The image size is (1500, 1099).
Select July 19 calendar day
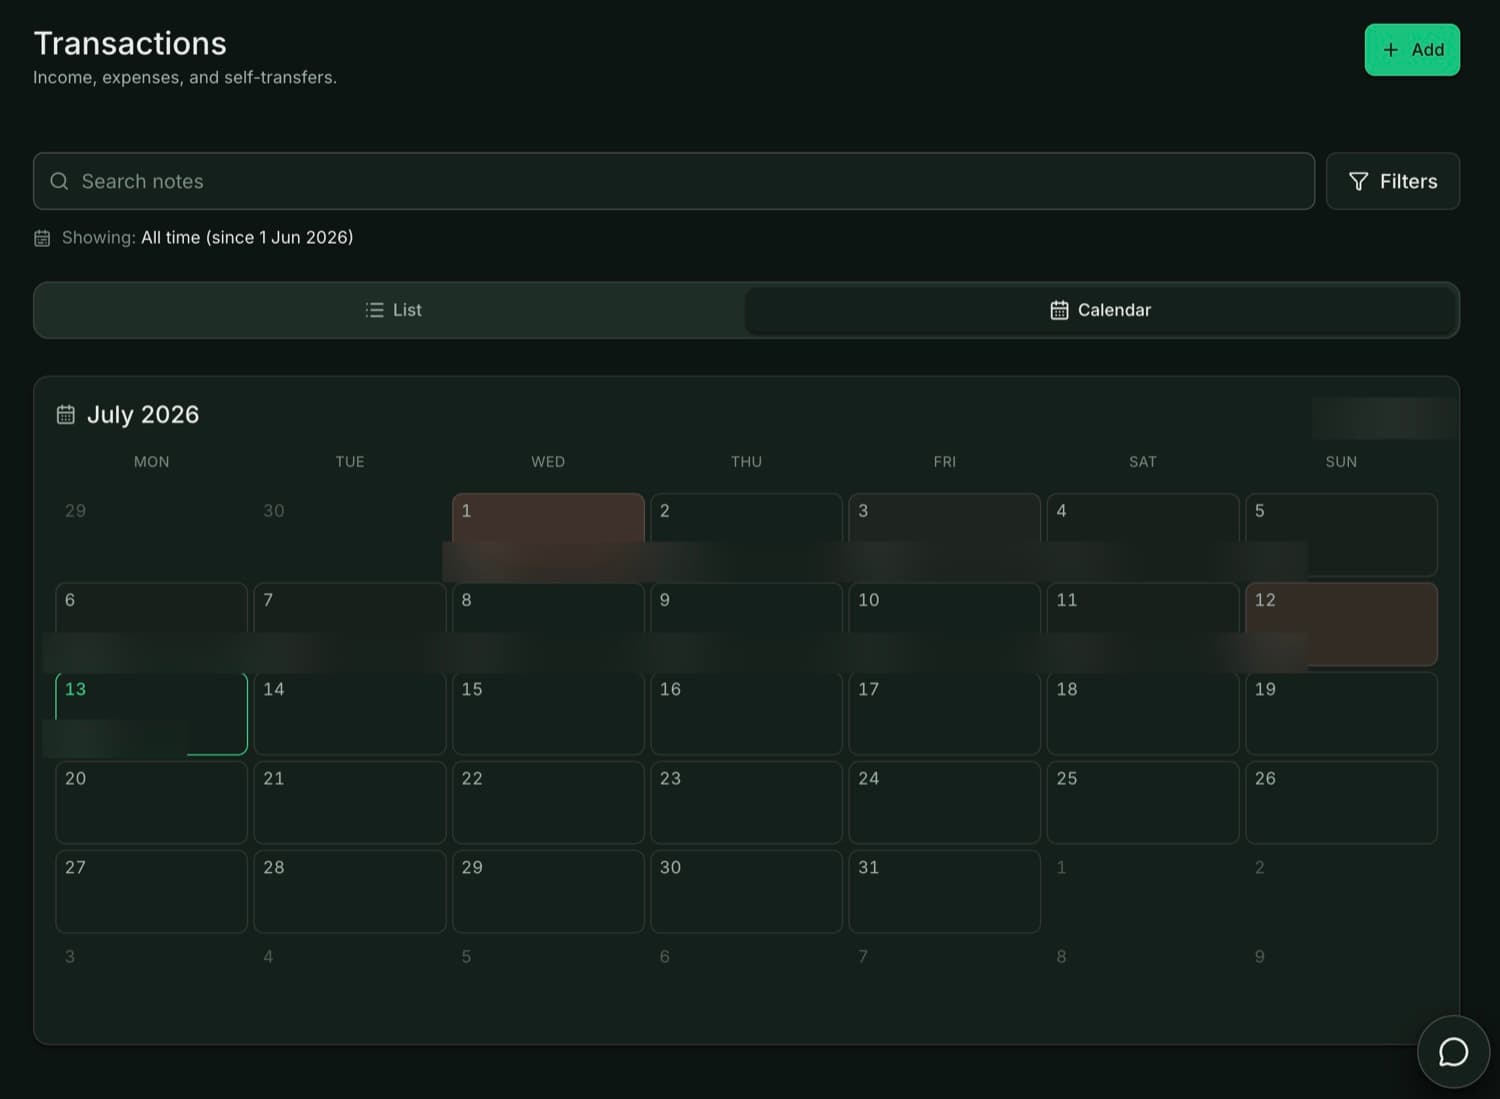click(1341, 713)
